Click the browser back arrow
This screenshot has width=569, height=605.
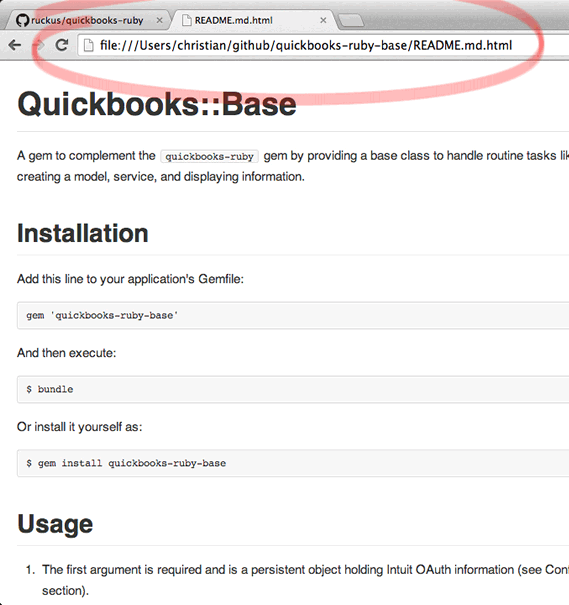[15, 45]
